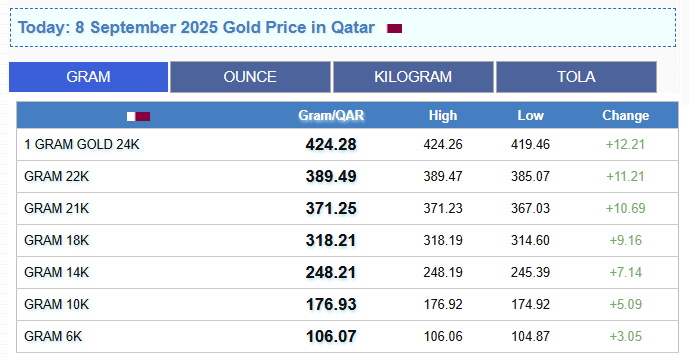Click the GRAM 6K row label

(53, 336)
